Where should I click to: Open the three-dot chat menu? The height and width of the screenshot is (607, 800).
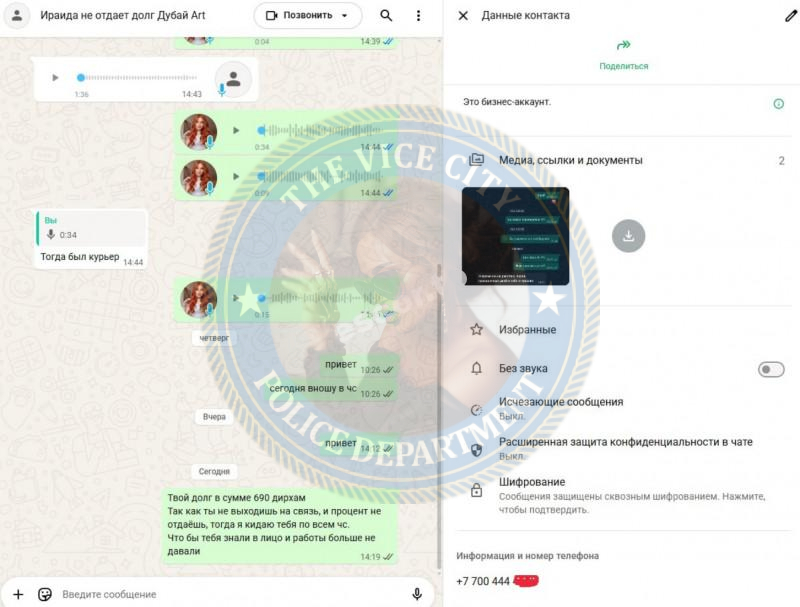418,16
